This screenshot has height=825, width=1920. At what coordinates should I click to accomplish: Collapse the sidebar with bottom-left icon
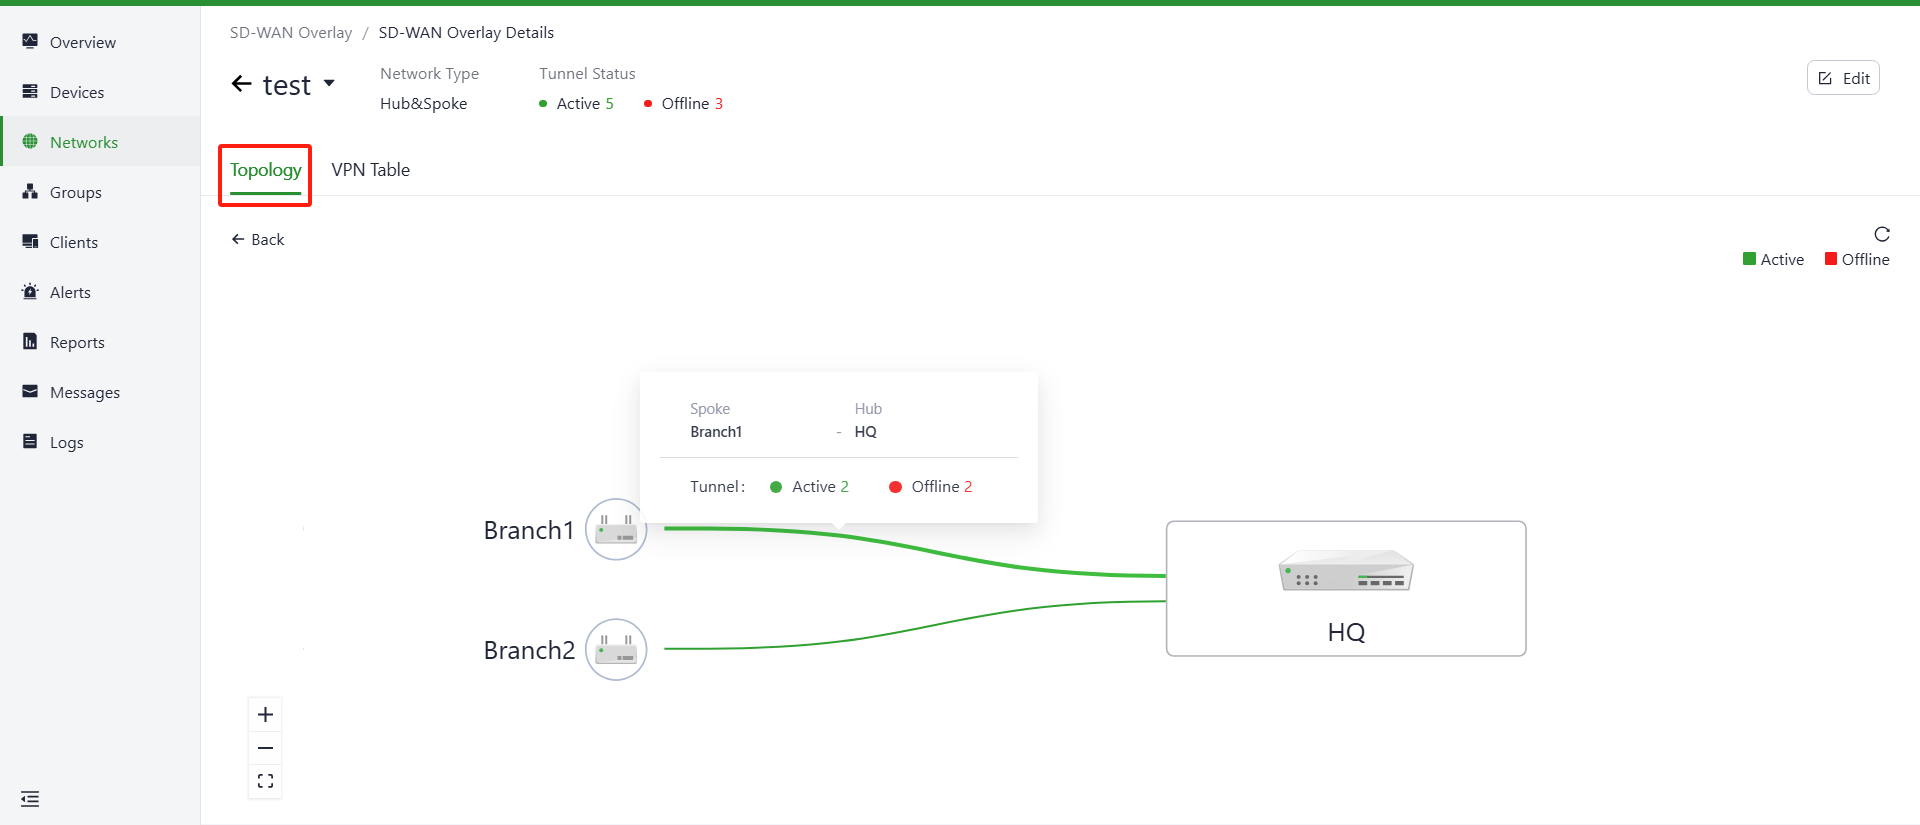30,799
